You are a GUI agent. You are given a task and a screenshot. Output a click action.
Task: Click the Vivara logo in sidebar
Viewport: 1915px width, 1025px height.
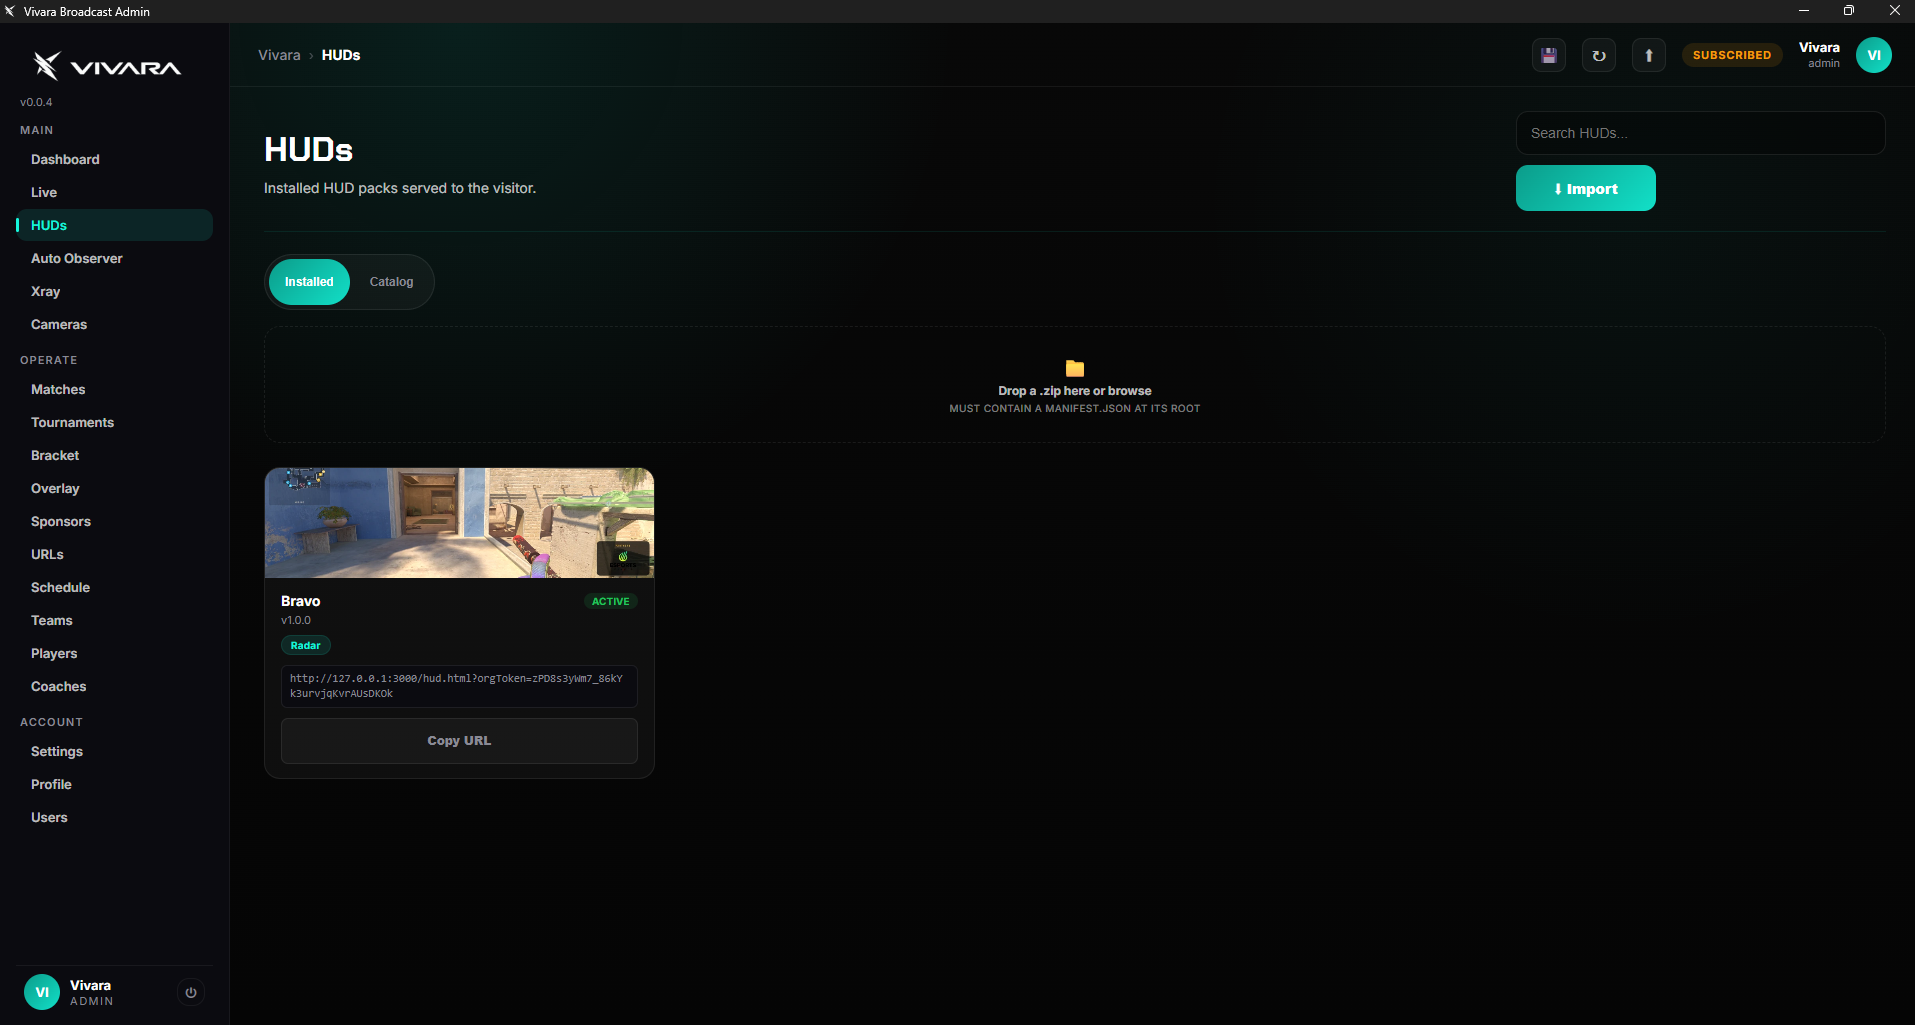[x=106, y=66]
